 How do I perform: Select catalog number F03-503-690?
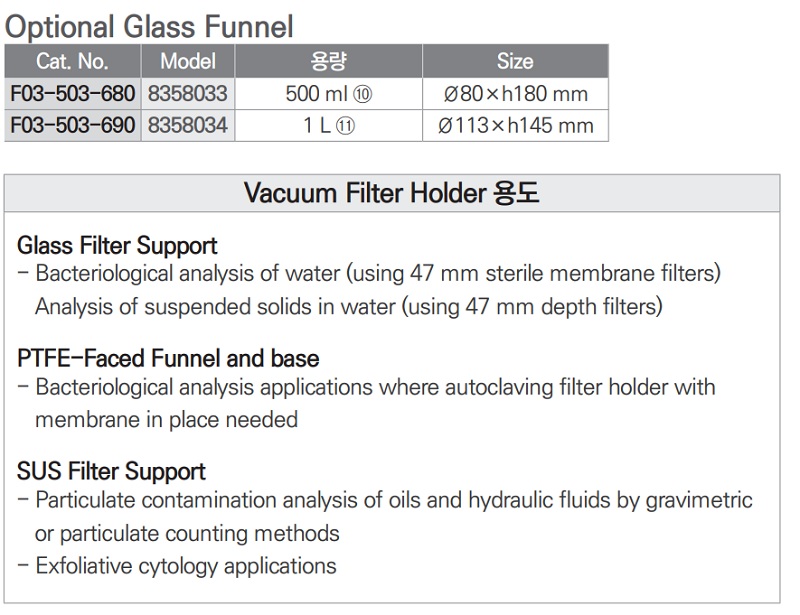[x=71, y=125]
